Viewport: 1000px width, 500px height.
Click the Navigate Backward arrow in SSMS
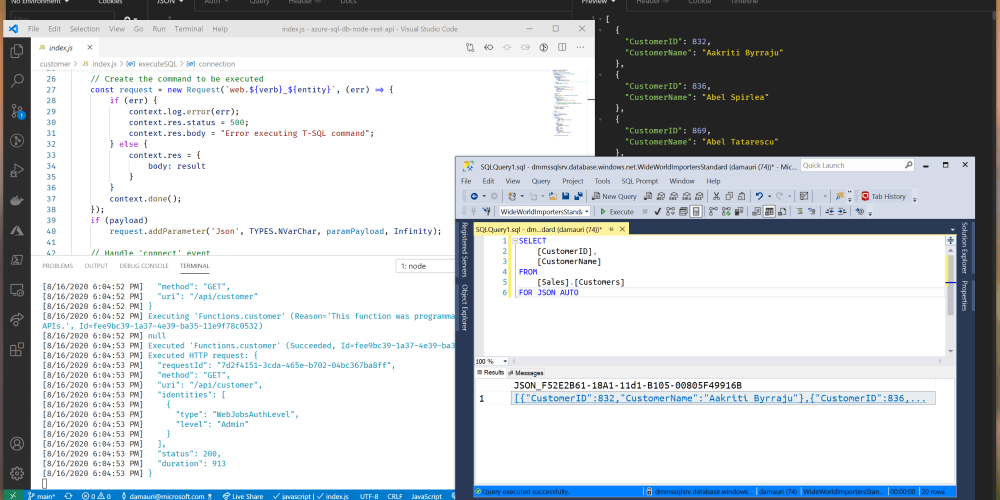[474, 196]
